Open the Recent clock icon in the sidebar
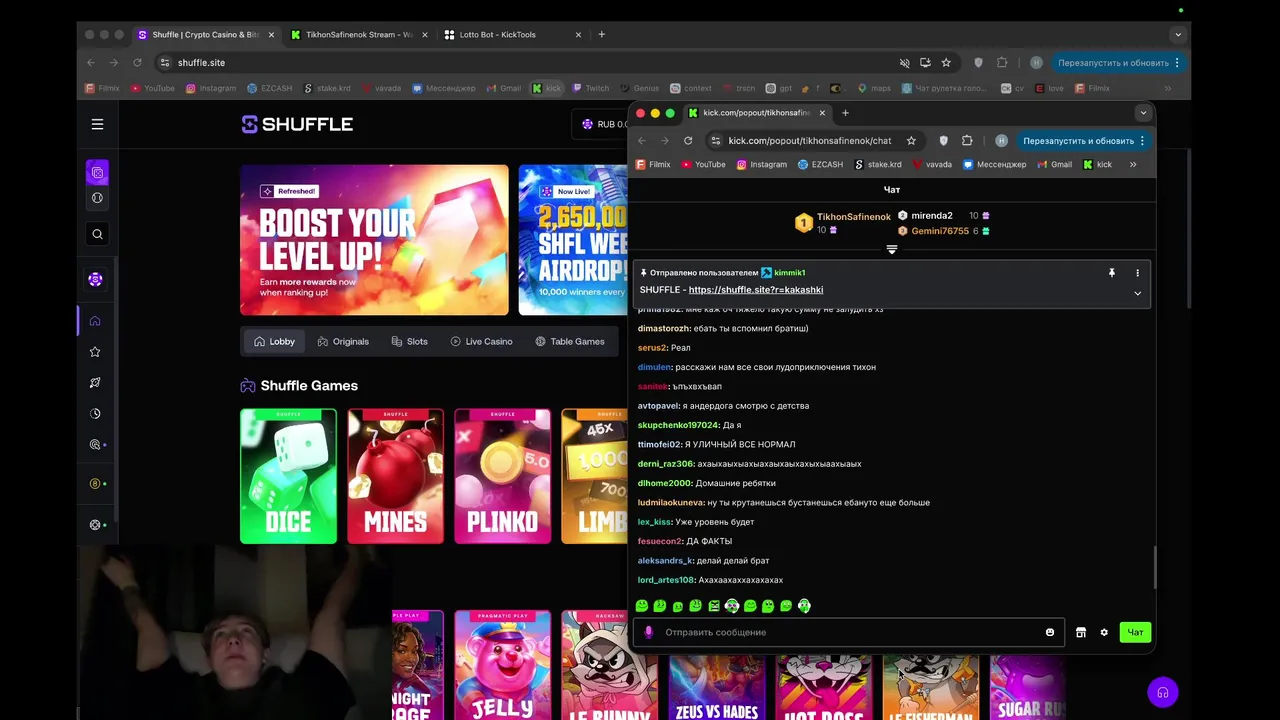 95,413
